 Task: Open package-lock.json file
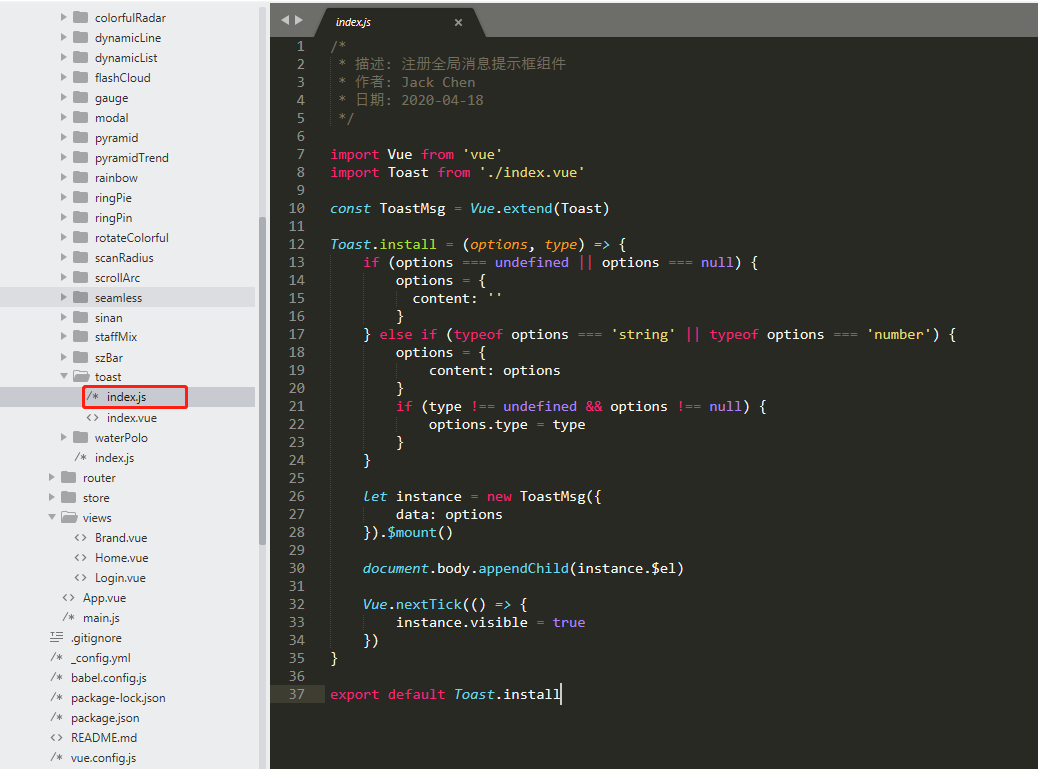pos(118,698)
